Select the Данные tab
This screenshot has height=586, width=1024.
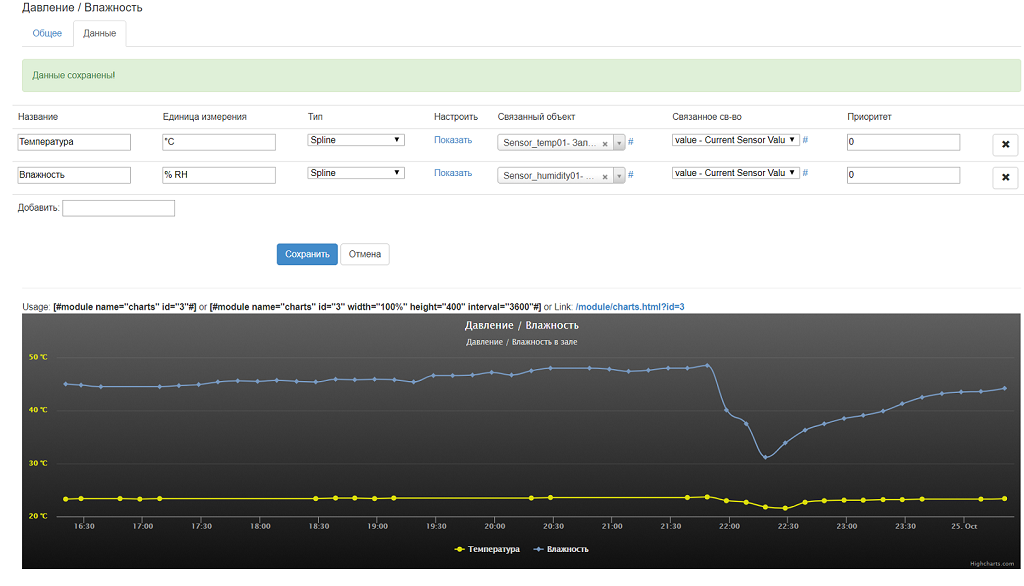[x=99, y=33]
